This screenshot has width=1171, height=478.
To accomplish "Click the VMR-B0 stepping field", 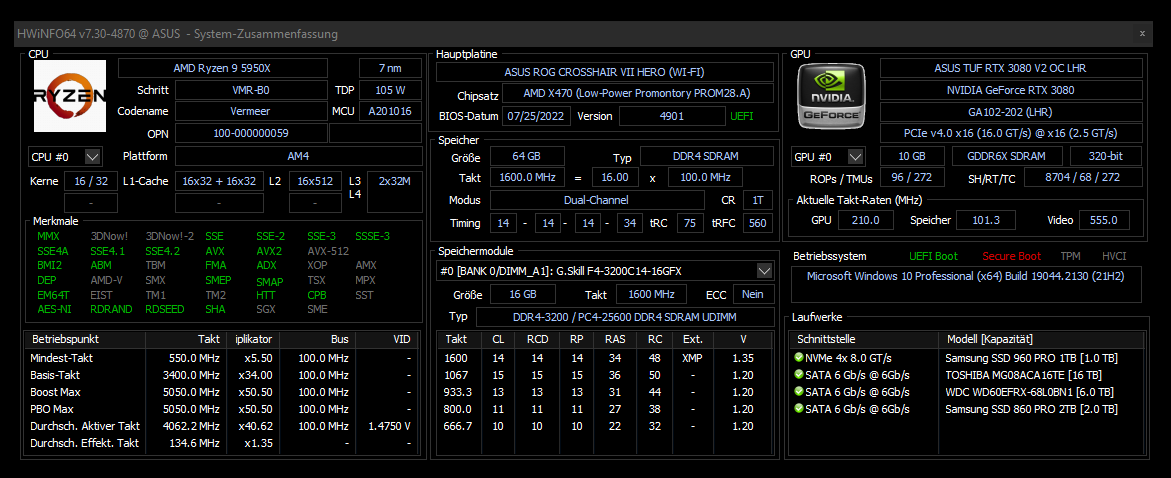I will click(x=251, y=90).
